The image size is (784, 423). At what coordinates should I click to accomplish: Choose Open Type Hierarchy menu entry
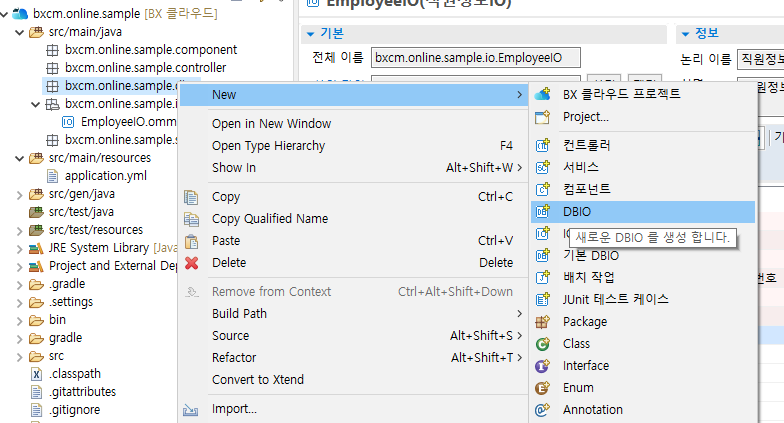pos(268,146)
